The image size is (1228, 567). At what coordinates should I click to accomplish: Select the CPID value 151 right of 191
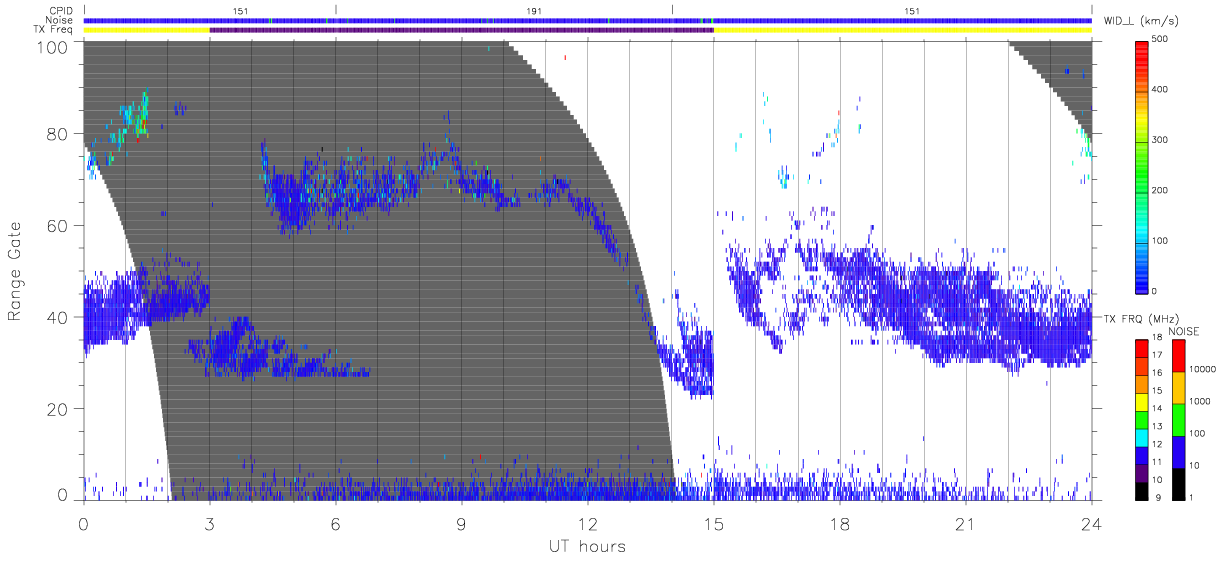[x=913, y=10]
